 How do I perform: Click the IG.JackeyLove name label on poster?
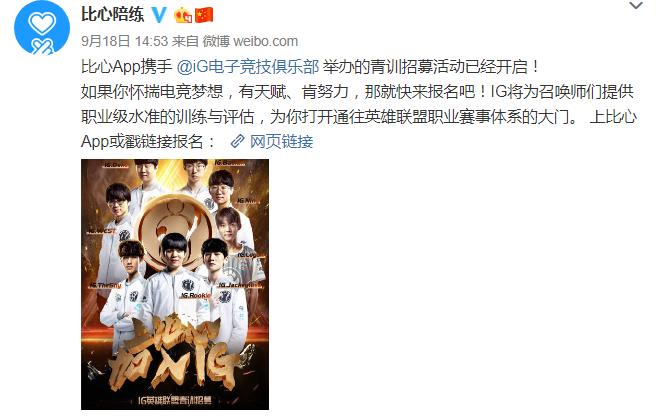(240, 285)
